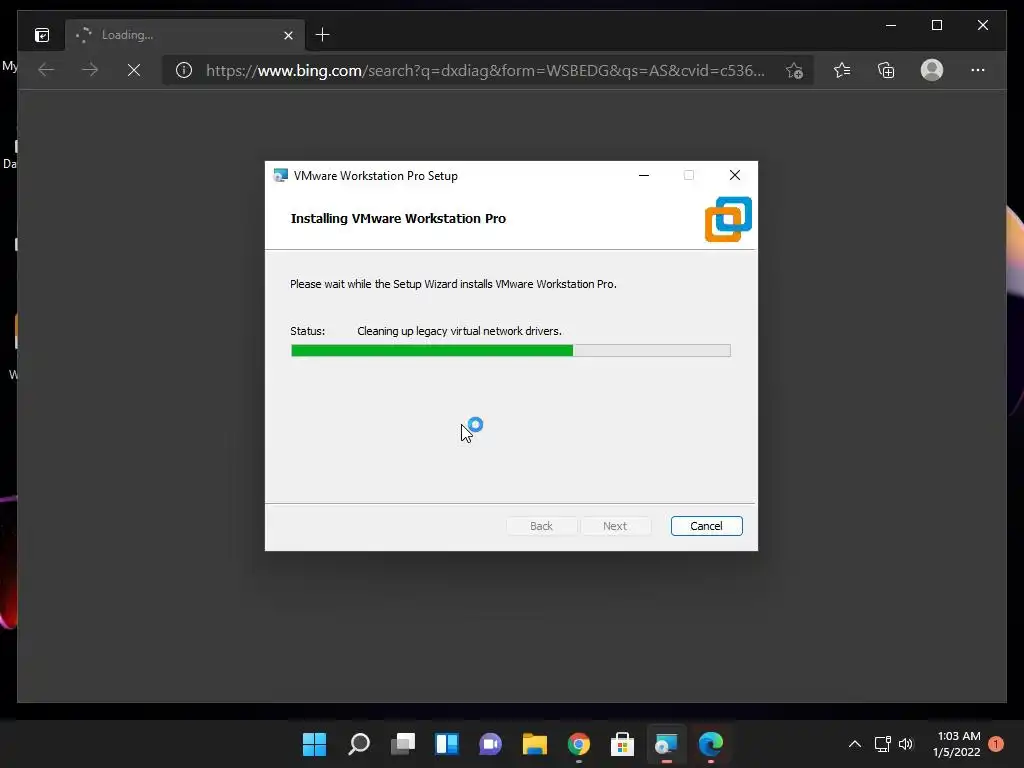Image resolution: width=1024 pixels, height=768 pixels.
Task: Click the 'Installing VMware Workstation Pro' heading
Action: tap(398, 219)
